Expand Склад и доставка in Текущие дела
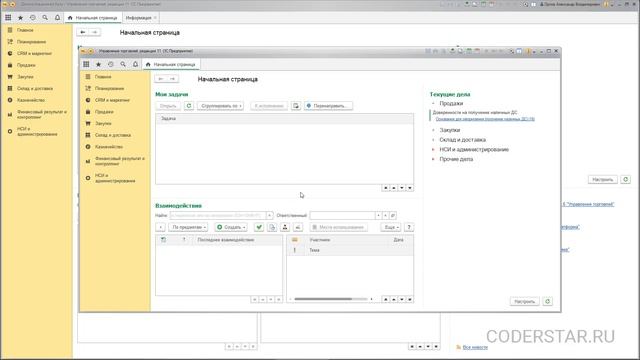Image resolution: width=640 pixels, height=360 pixels. pos(433,140)
